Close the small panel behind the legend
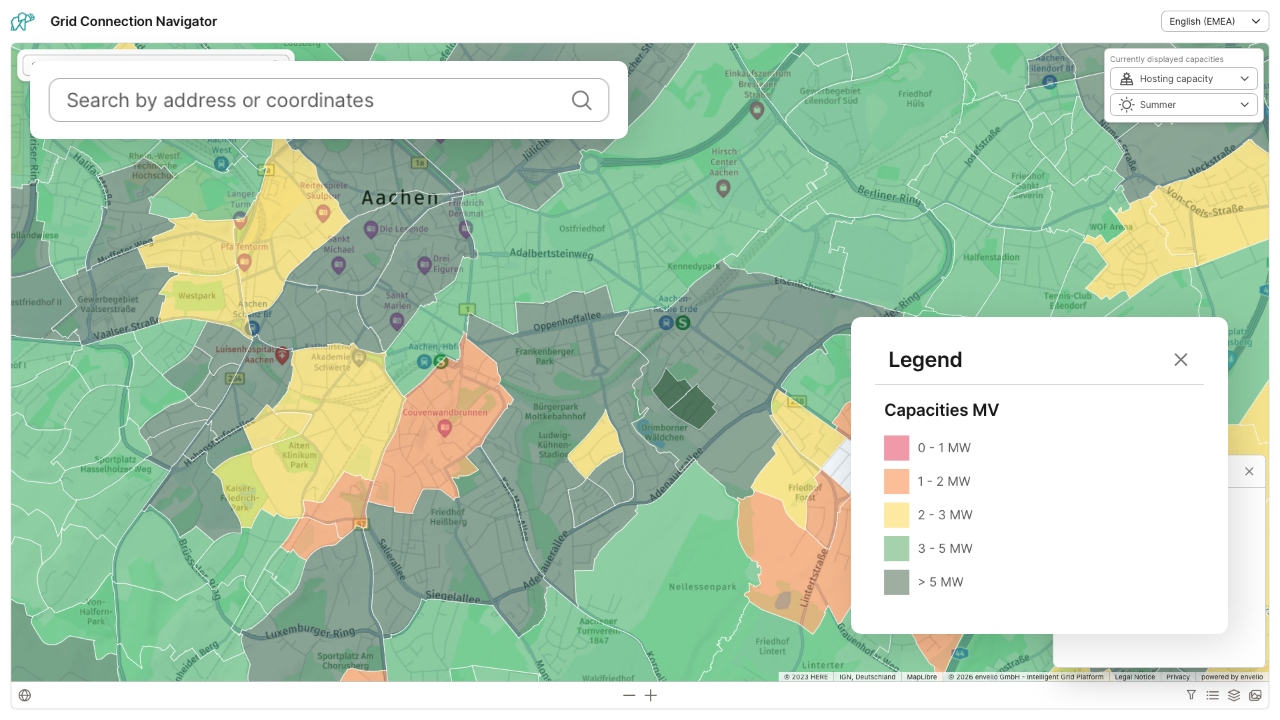The height and width of the screenshot is (720, 1280). [x=1249, y=471]
